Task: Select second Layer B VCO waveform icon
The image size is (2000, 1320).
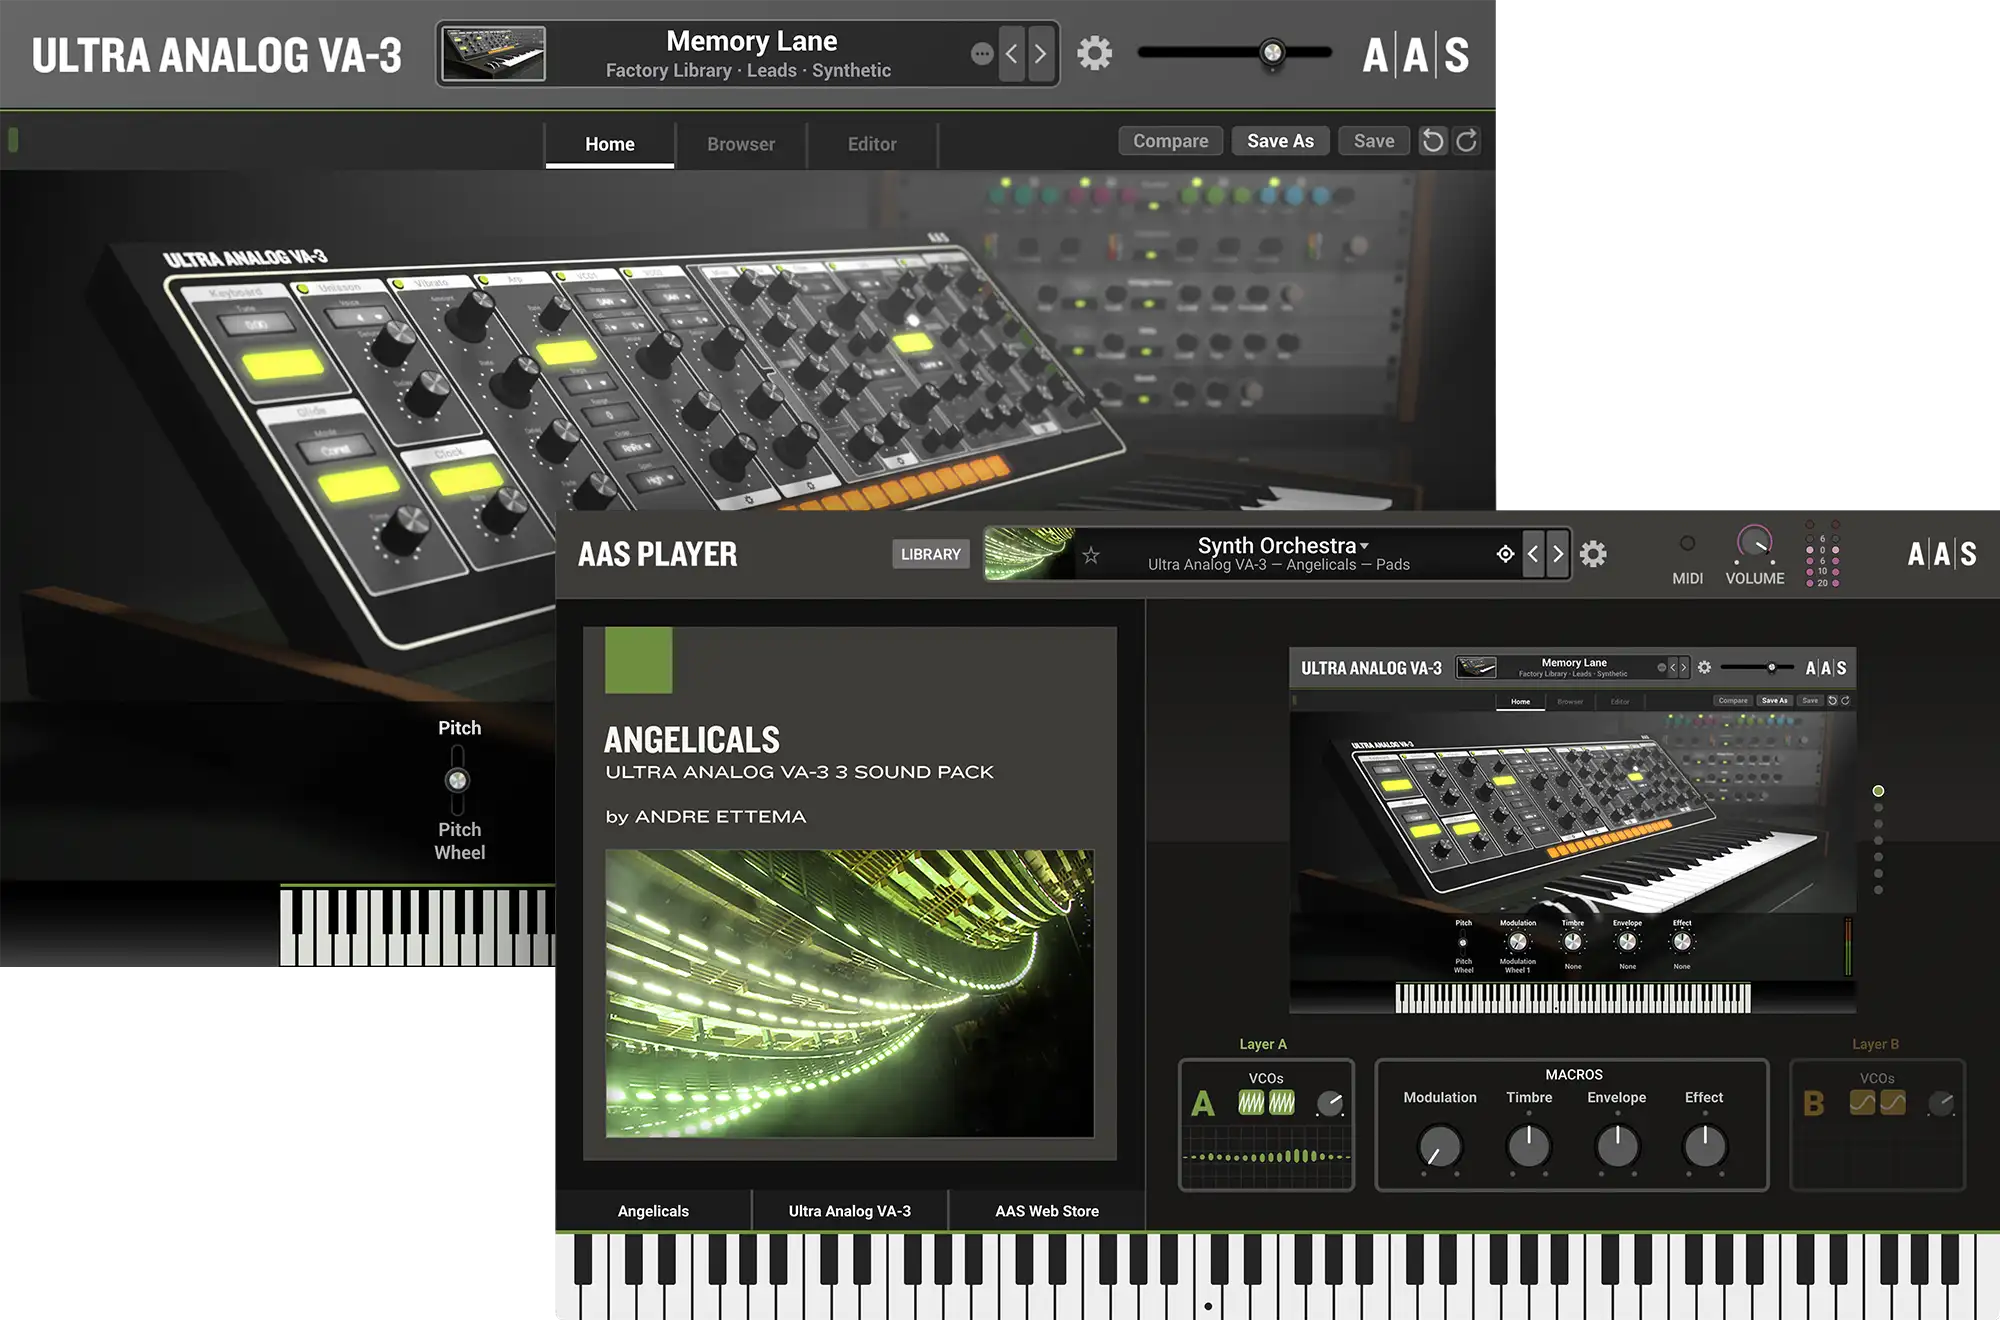Action: 1893,1102
